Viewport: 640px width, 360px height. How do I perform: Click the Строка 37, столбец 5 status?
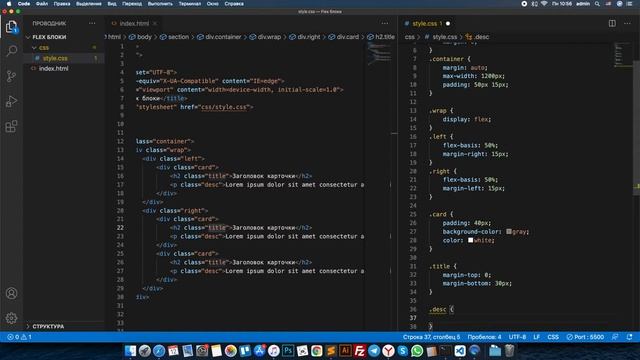pyautogui.click(x=431, y=337)
